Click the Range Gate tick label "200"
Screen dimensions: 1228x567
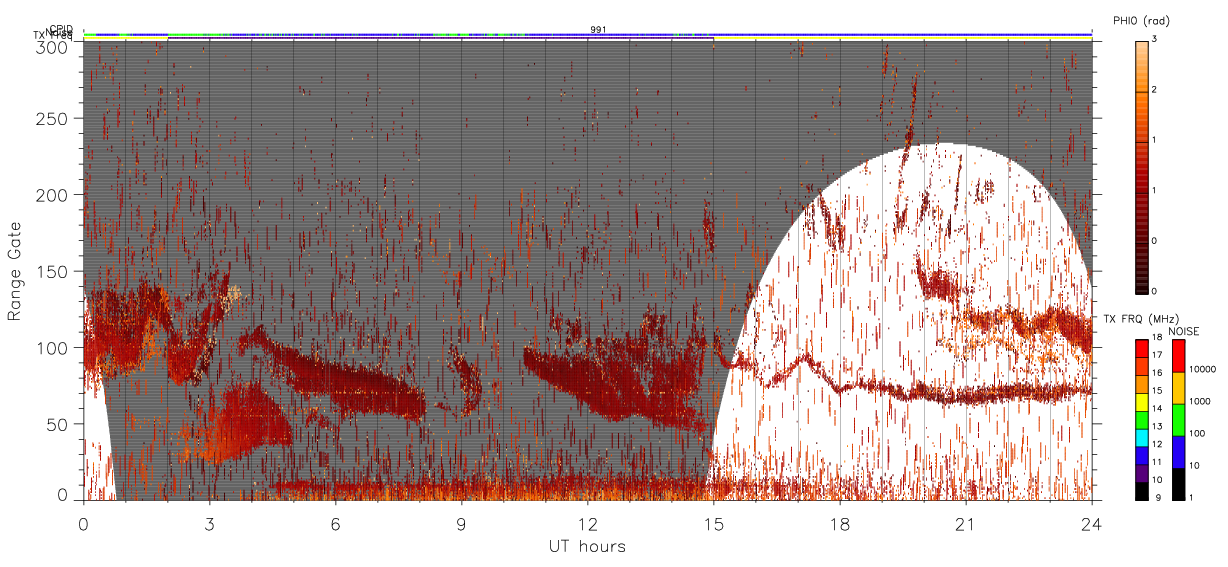[x=52, y=195]
